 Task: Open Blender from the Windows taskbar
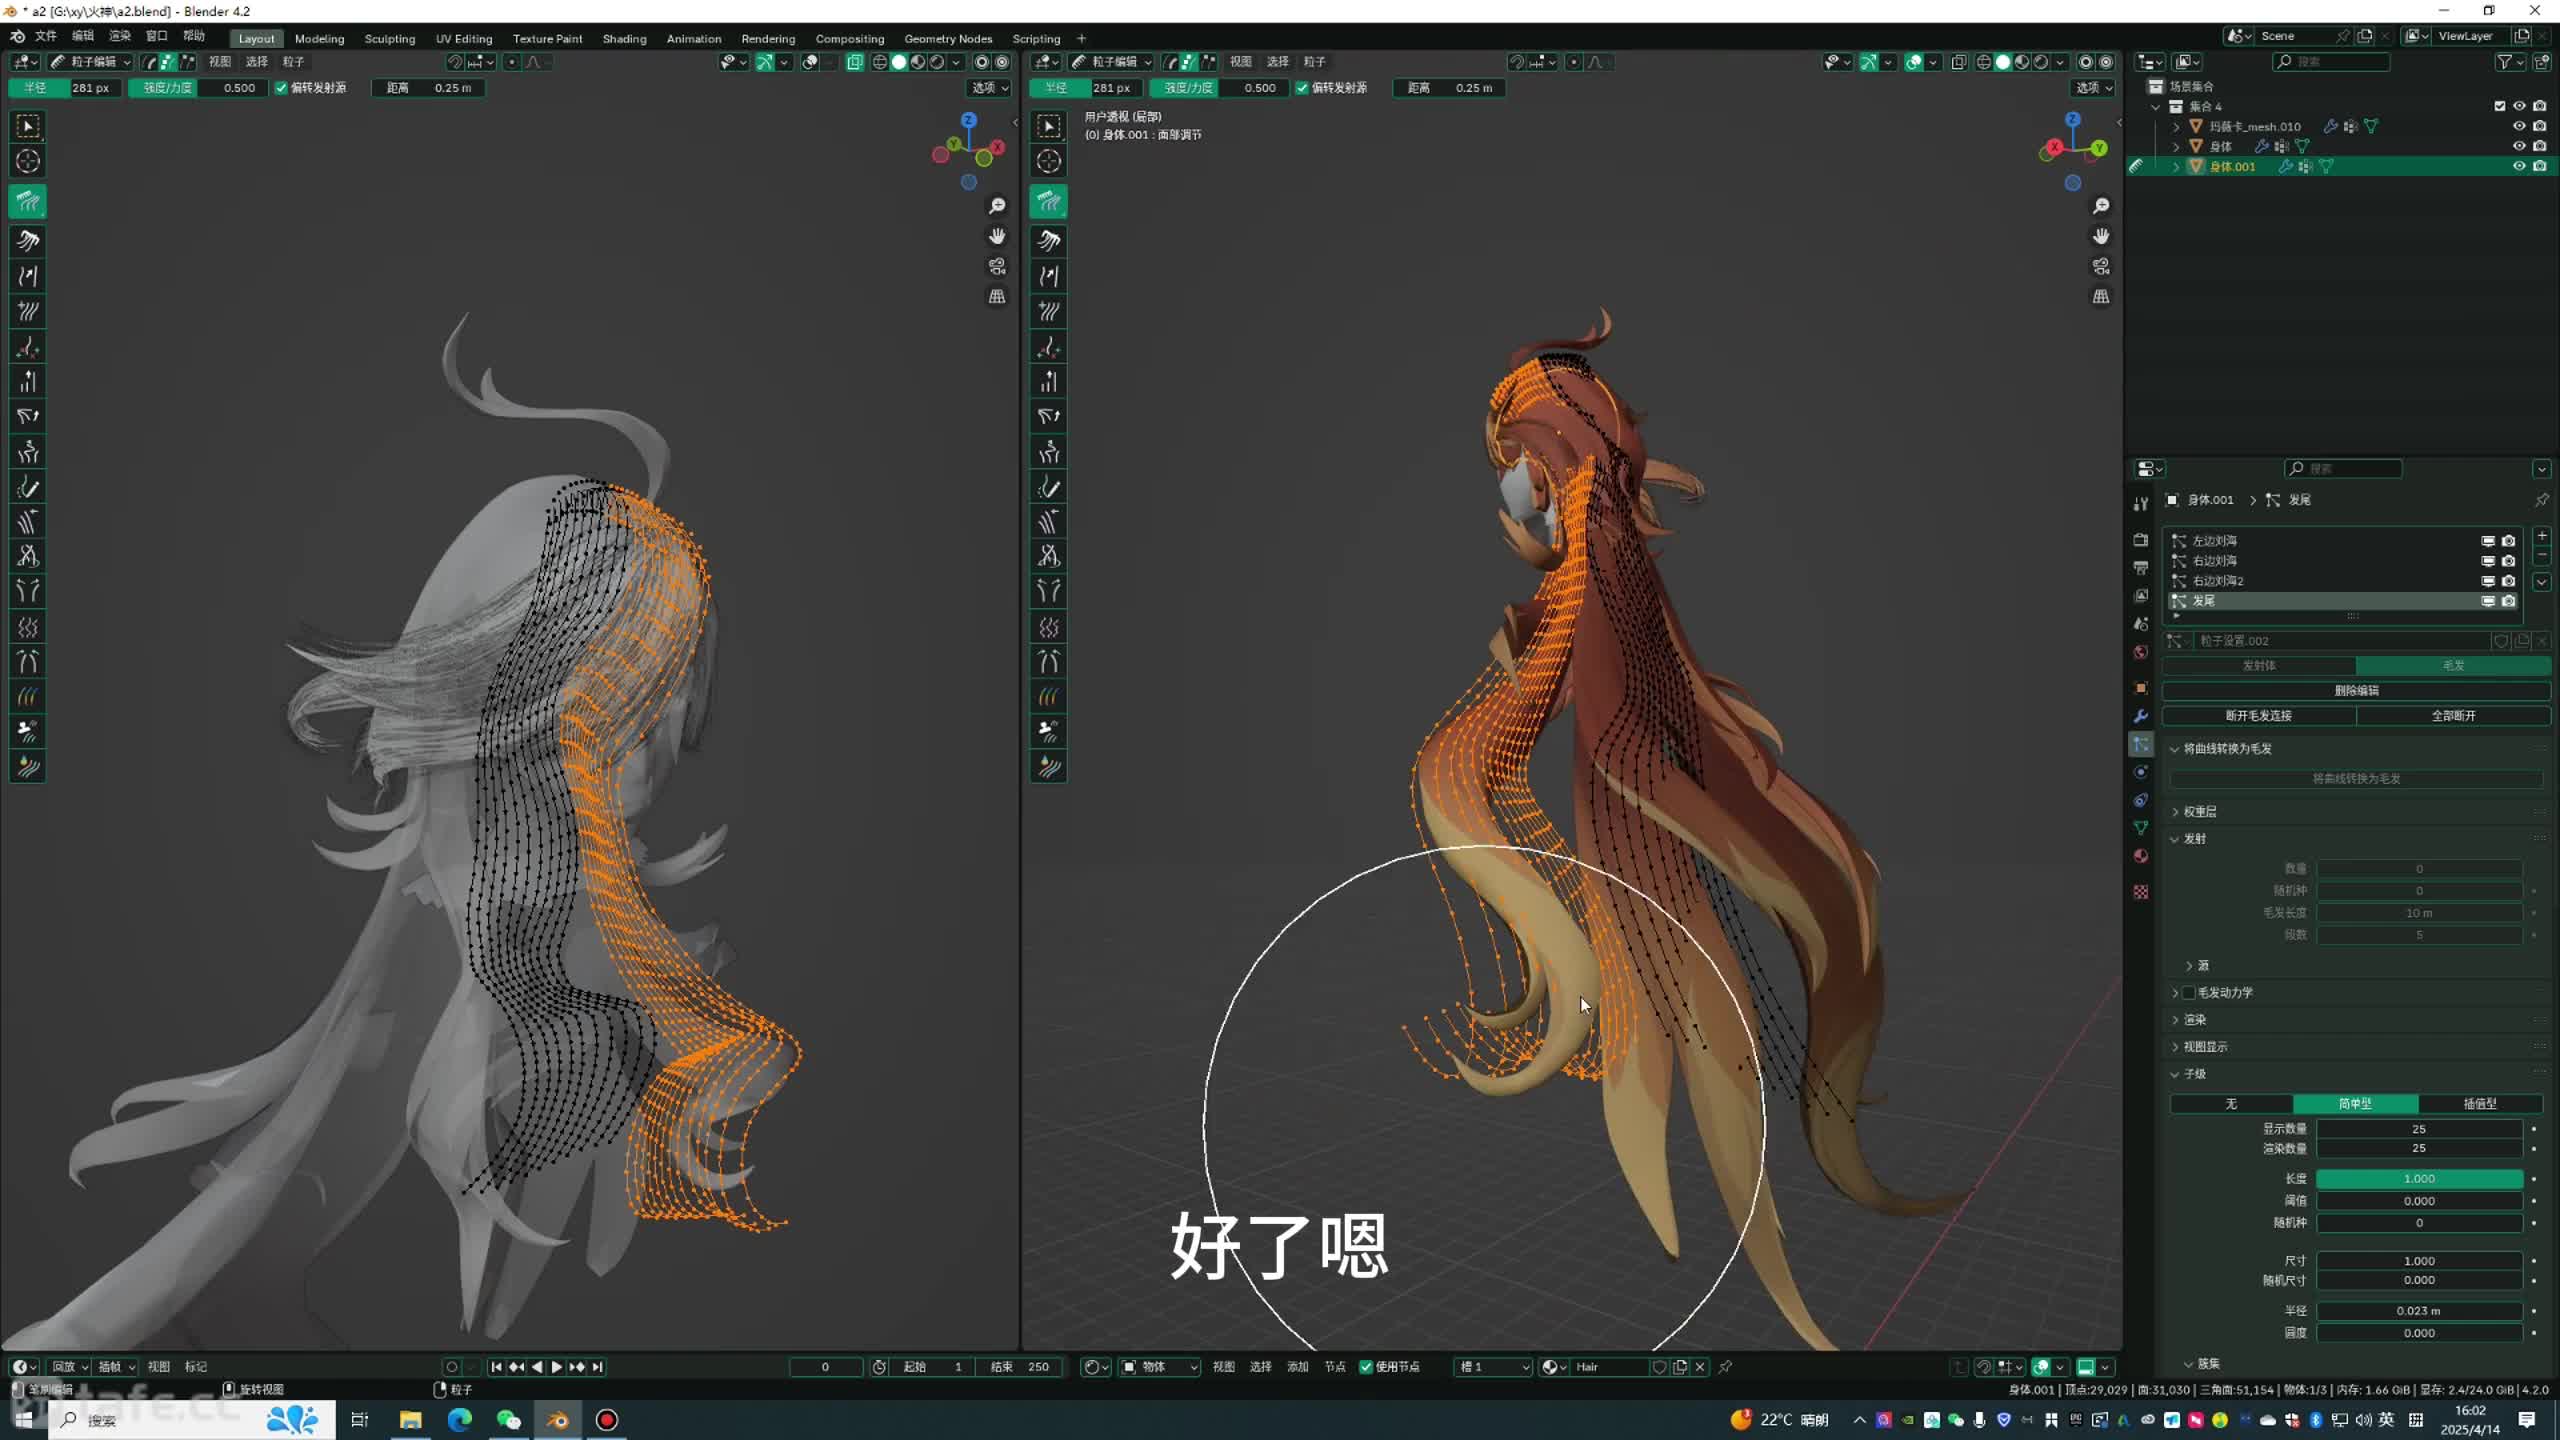click(558, 1420)
